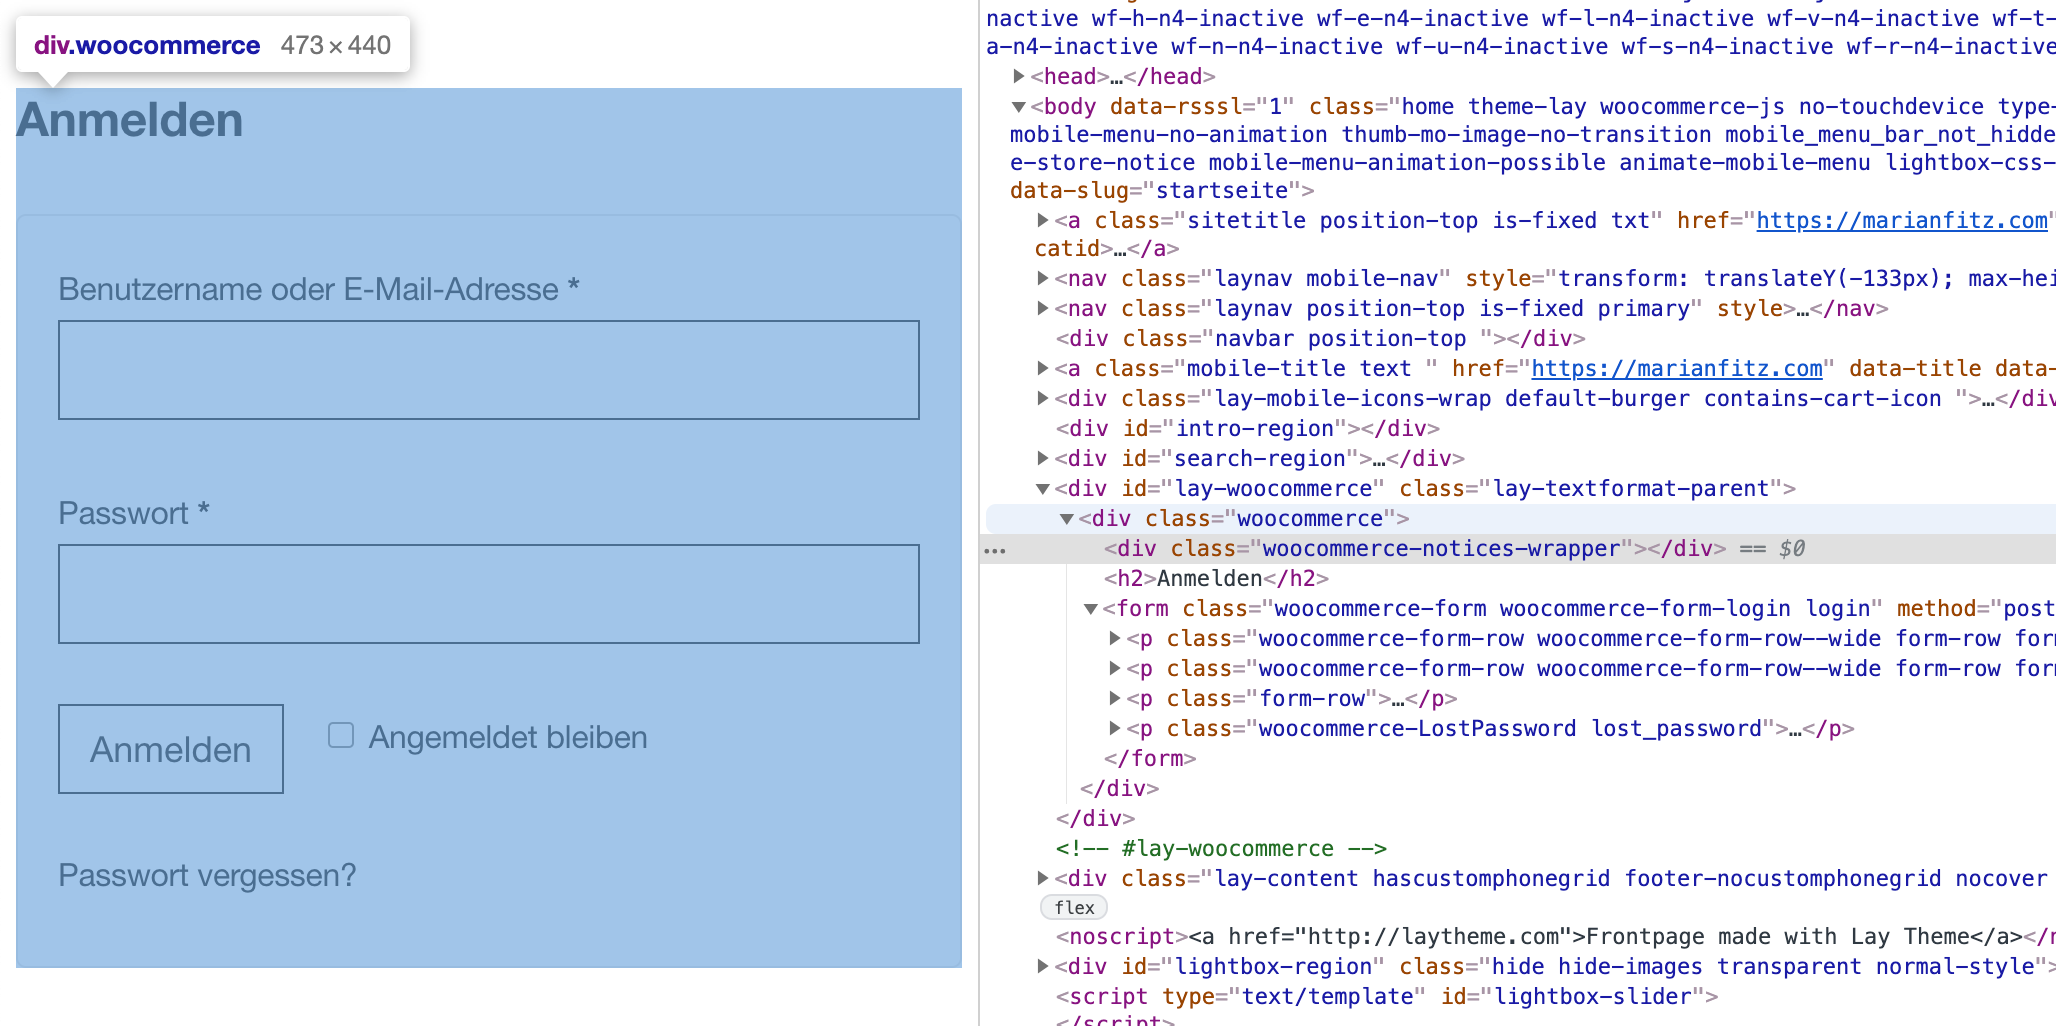
Task: Open the marianfitz.com href in mobile-title anchor
Action: tap(1676, 368)
